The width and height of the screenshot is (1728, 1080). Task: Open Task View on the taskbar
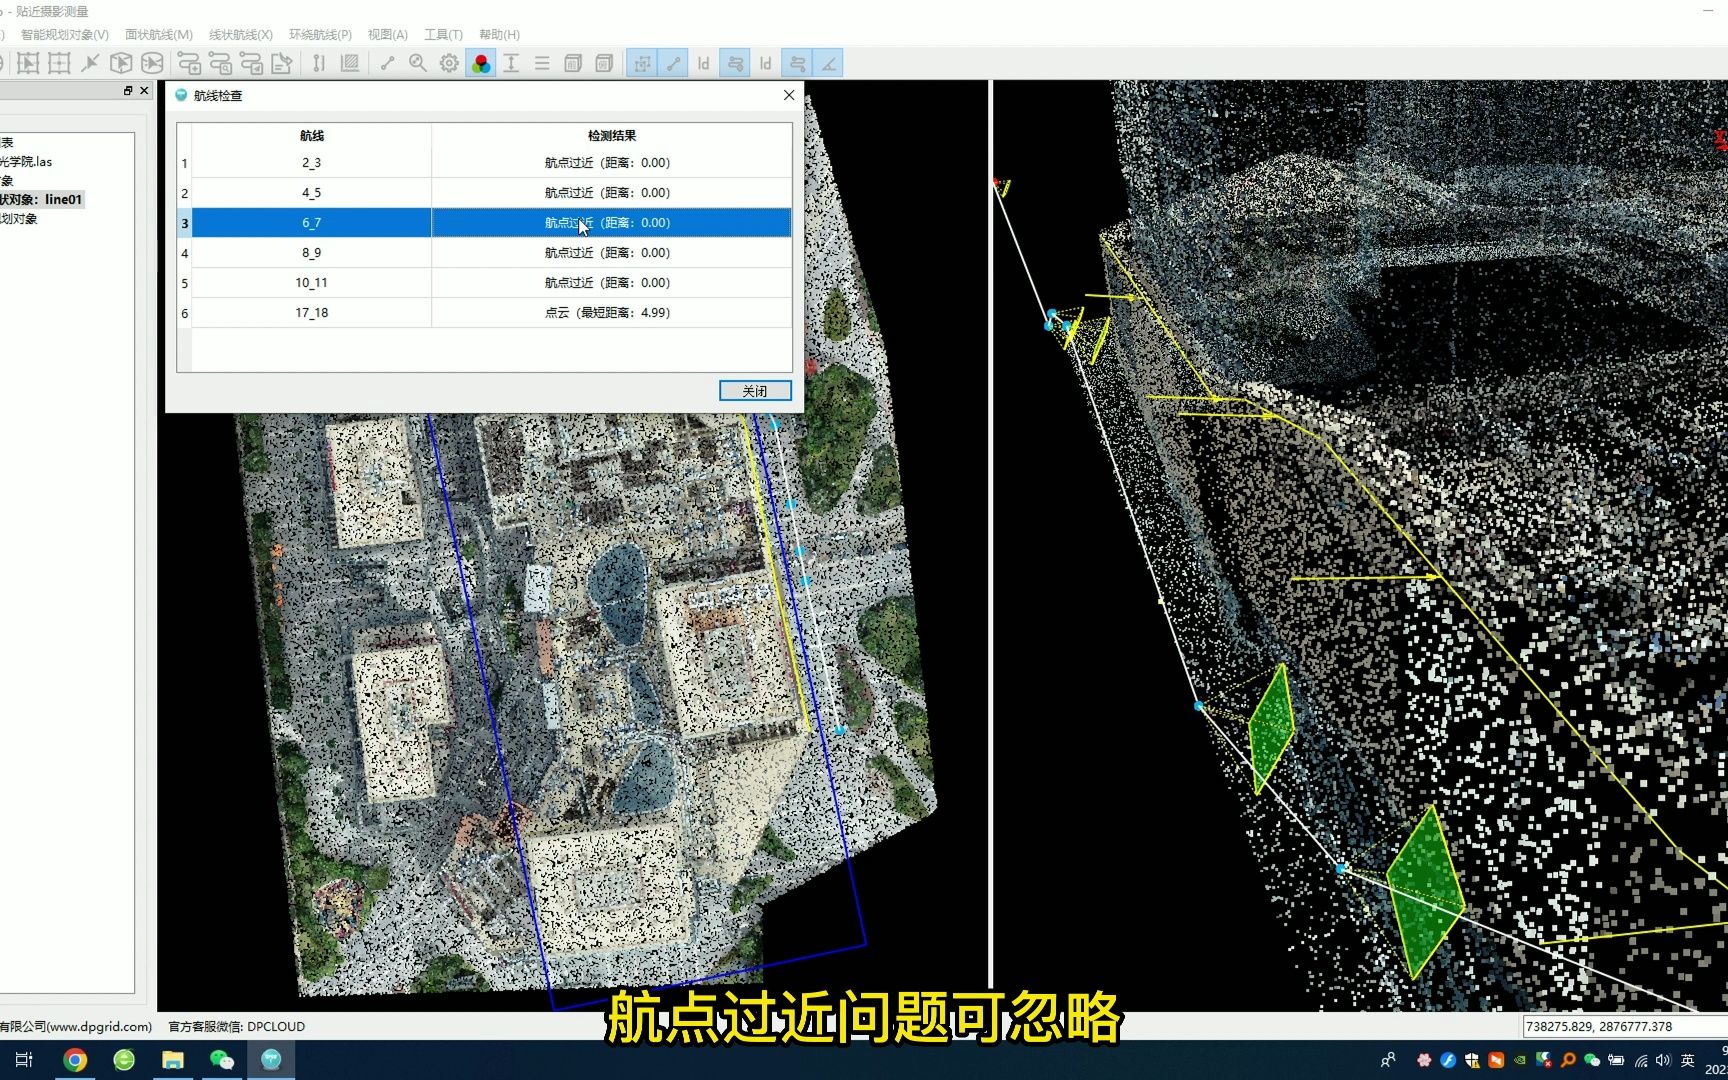pos(25,1060)
